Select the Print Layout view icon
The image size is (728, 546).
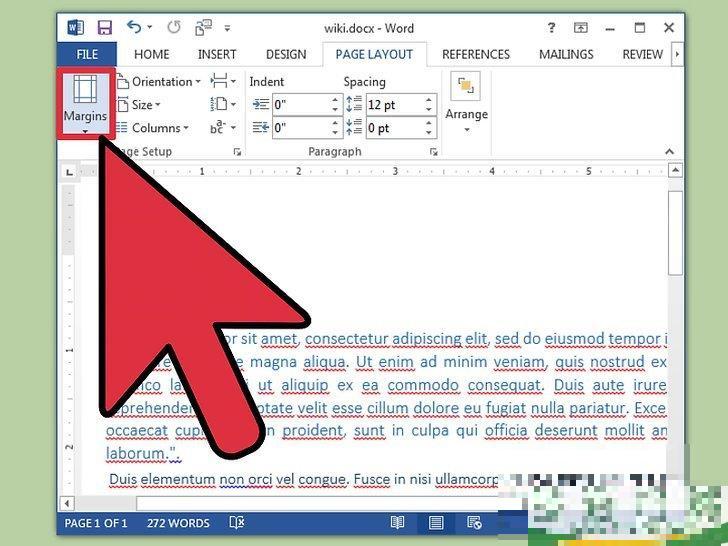pos(436,523)
